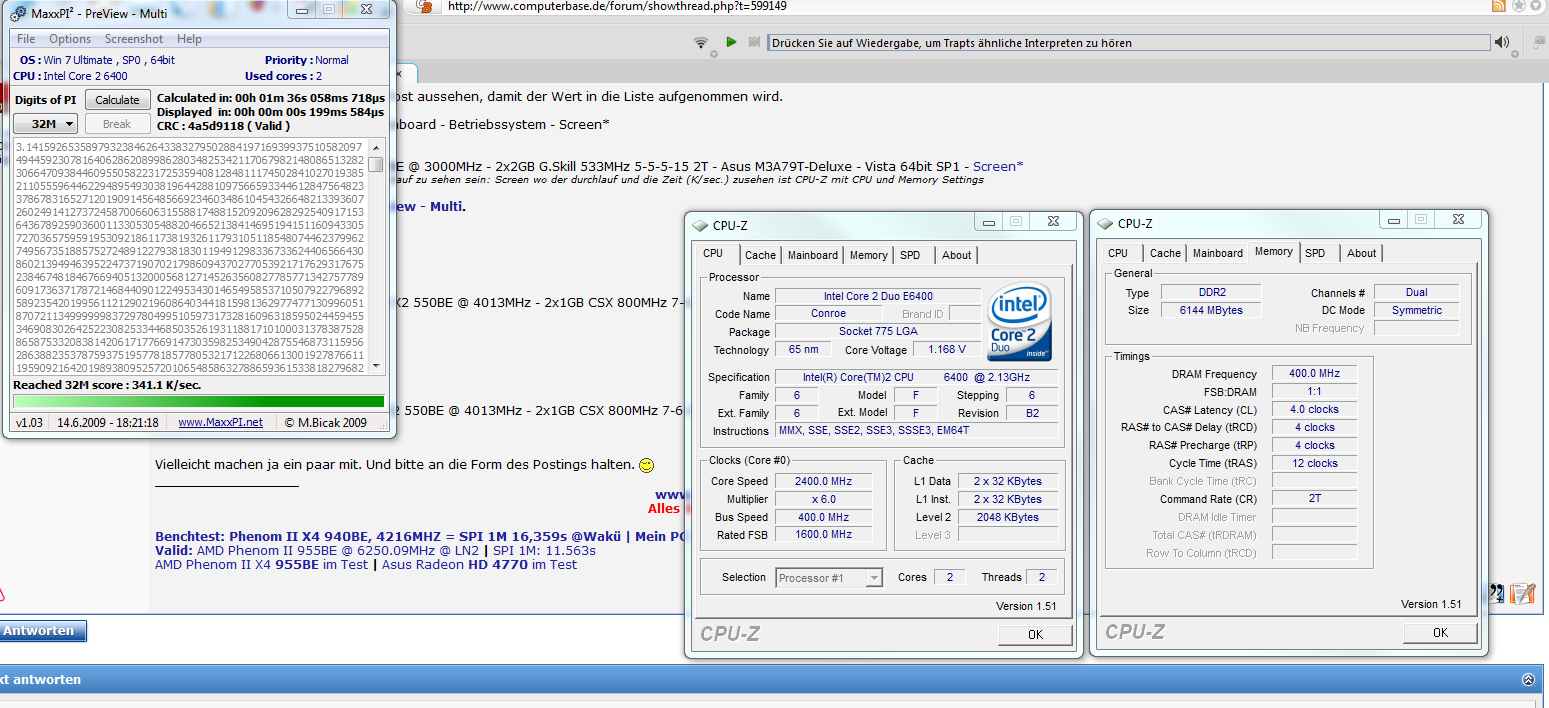Open the www.MaxxPI.net link
This screenshot has height=708, width=1549.
(220, 423)
